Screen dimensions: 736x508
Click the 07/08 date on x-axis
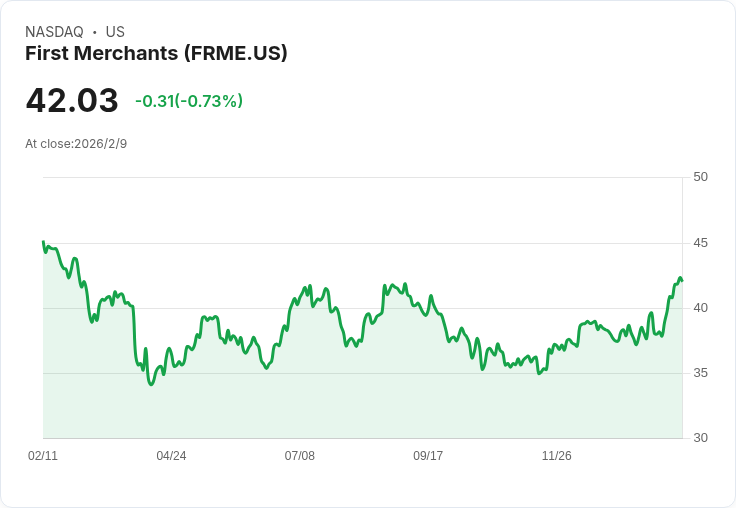coord(299,456)
